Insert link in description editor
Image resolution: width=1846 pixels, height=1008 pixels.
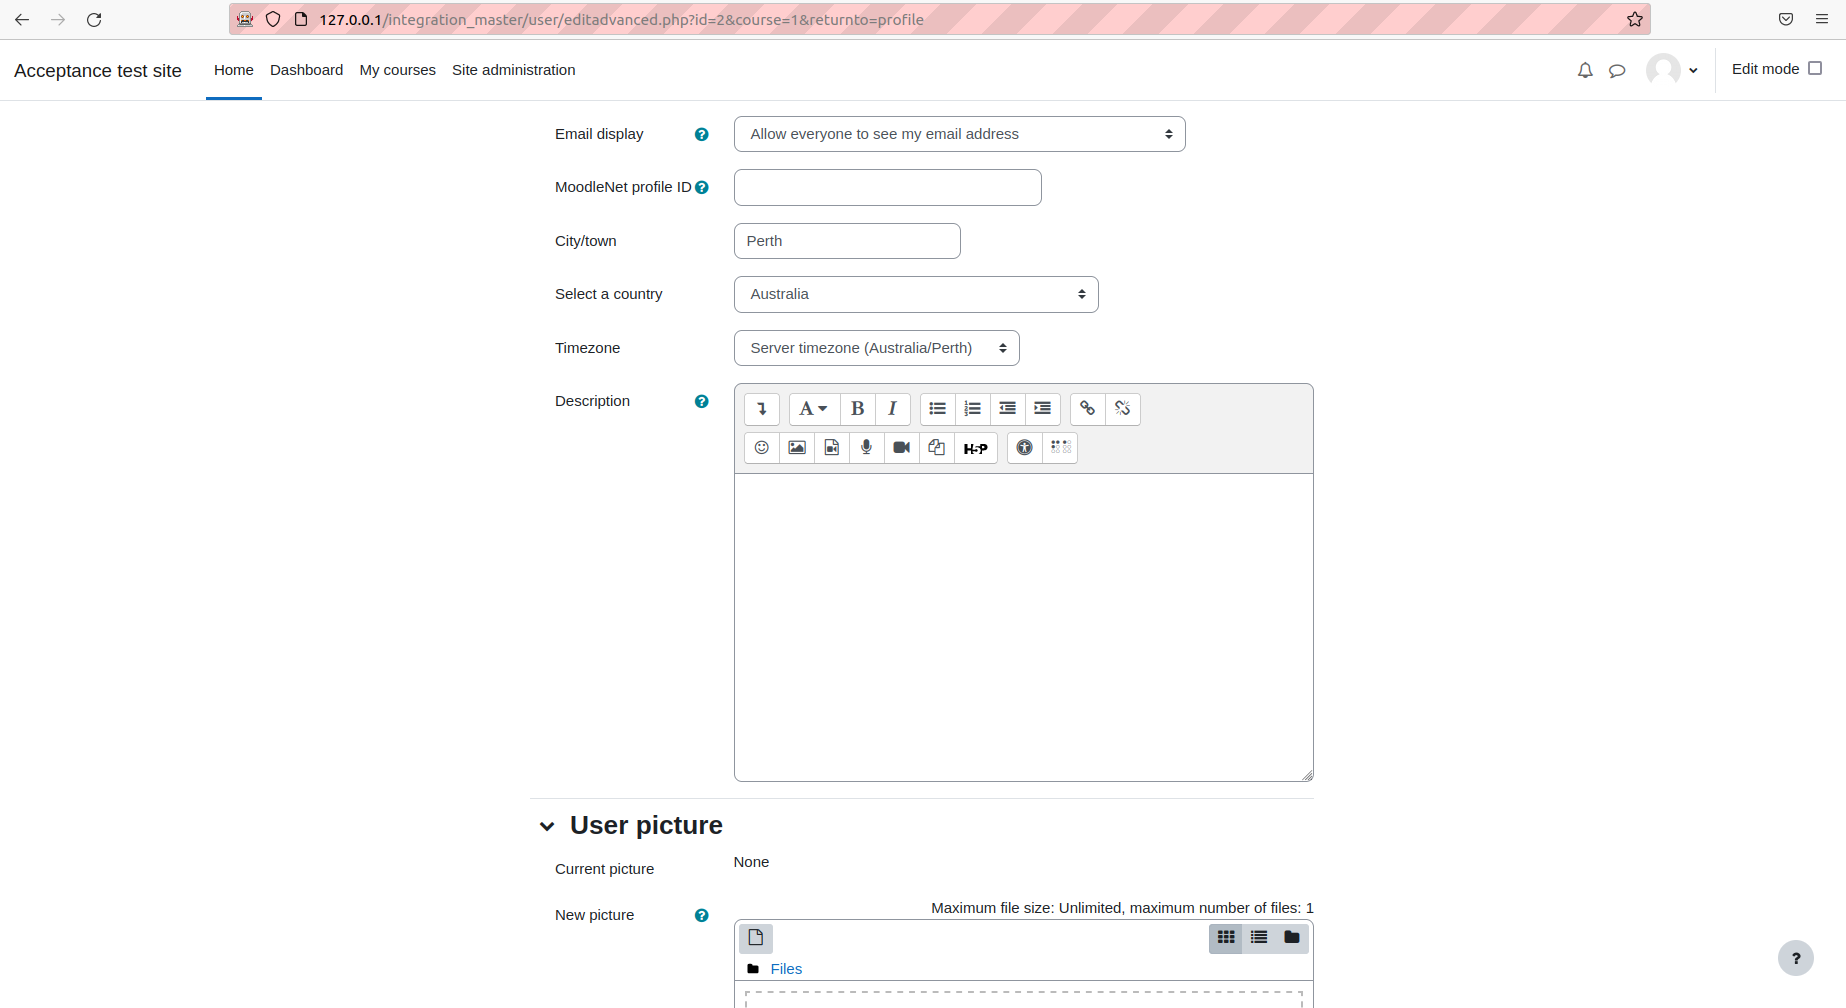(x=1087, y=409)
